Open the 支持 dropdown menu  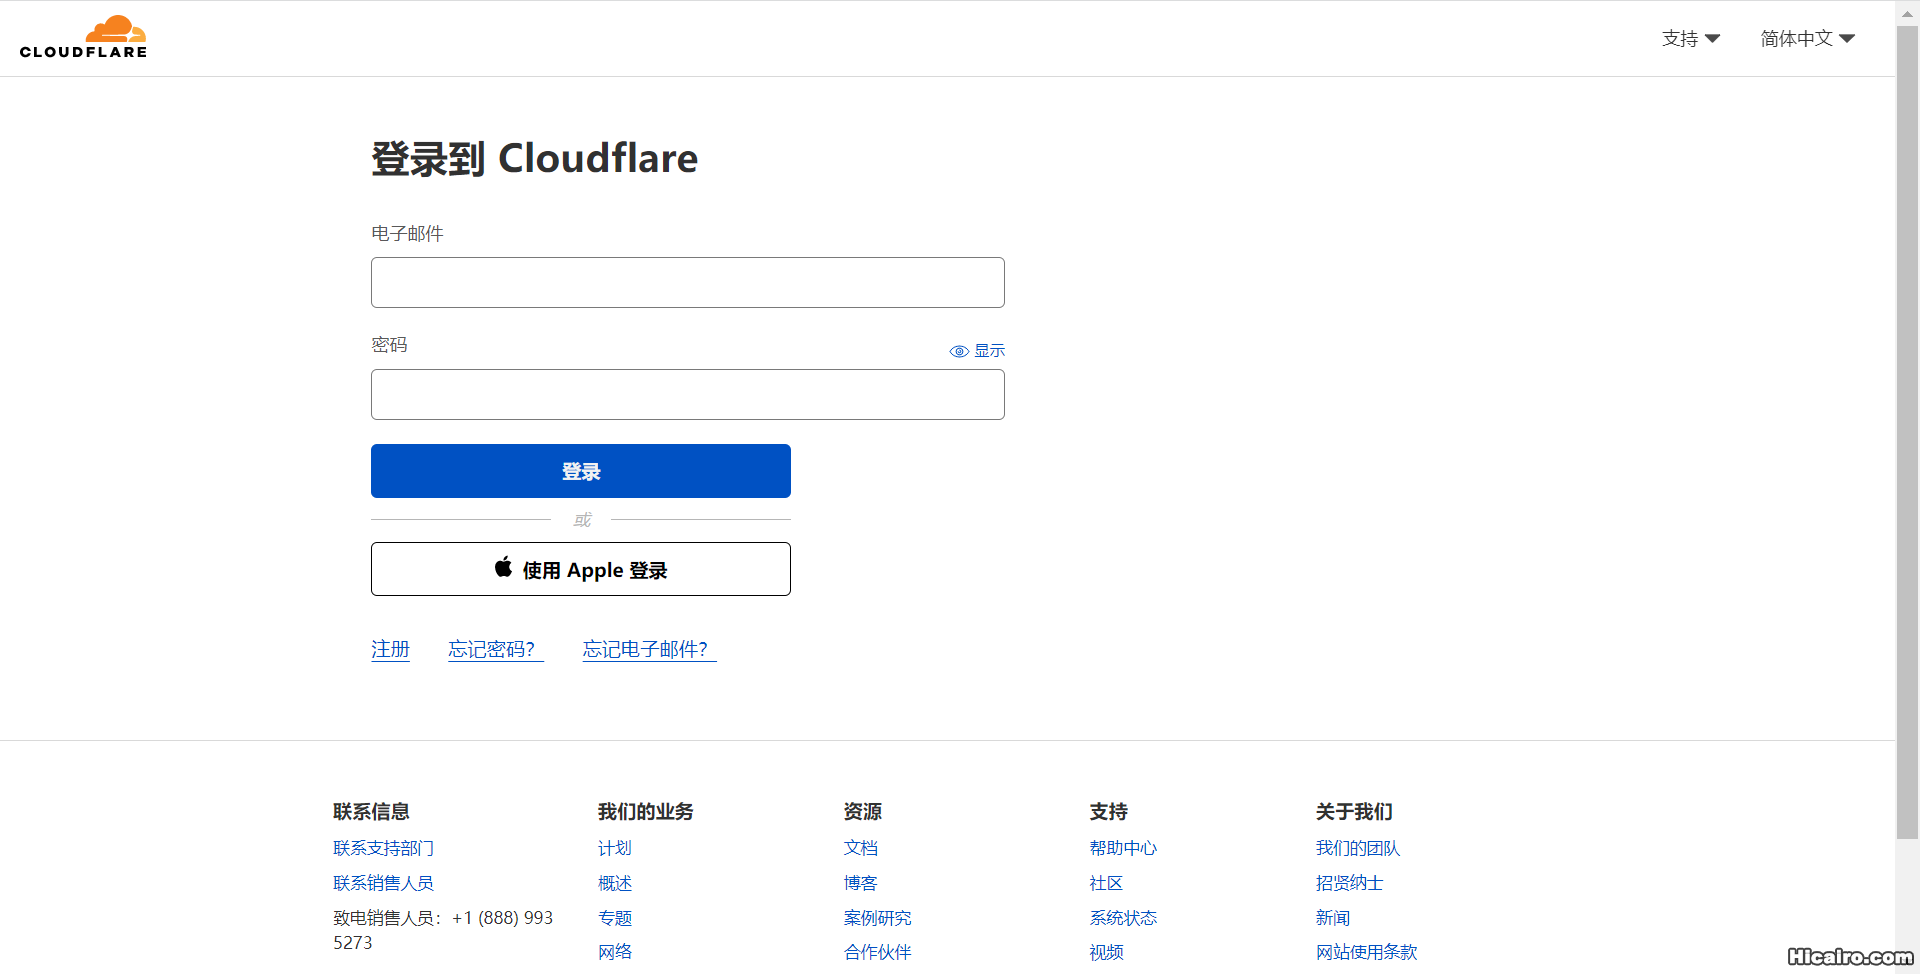click(x=1690, y=38)
